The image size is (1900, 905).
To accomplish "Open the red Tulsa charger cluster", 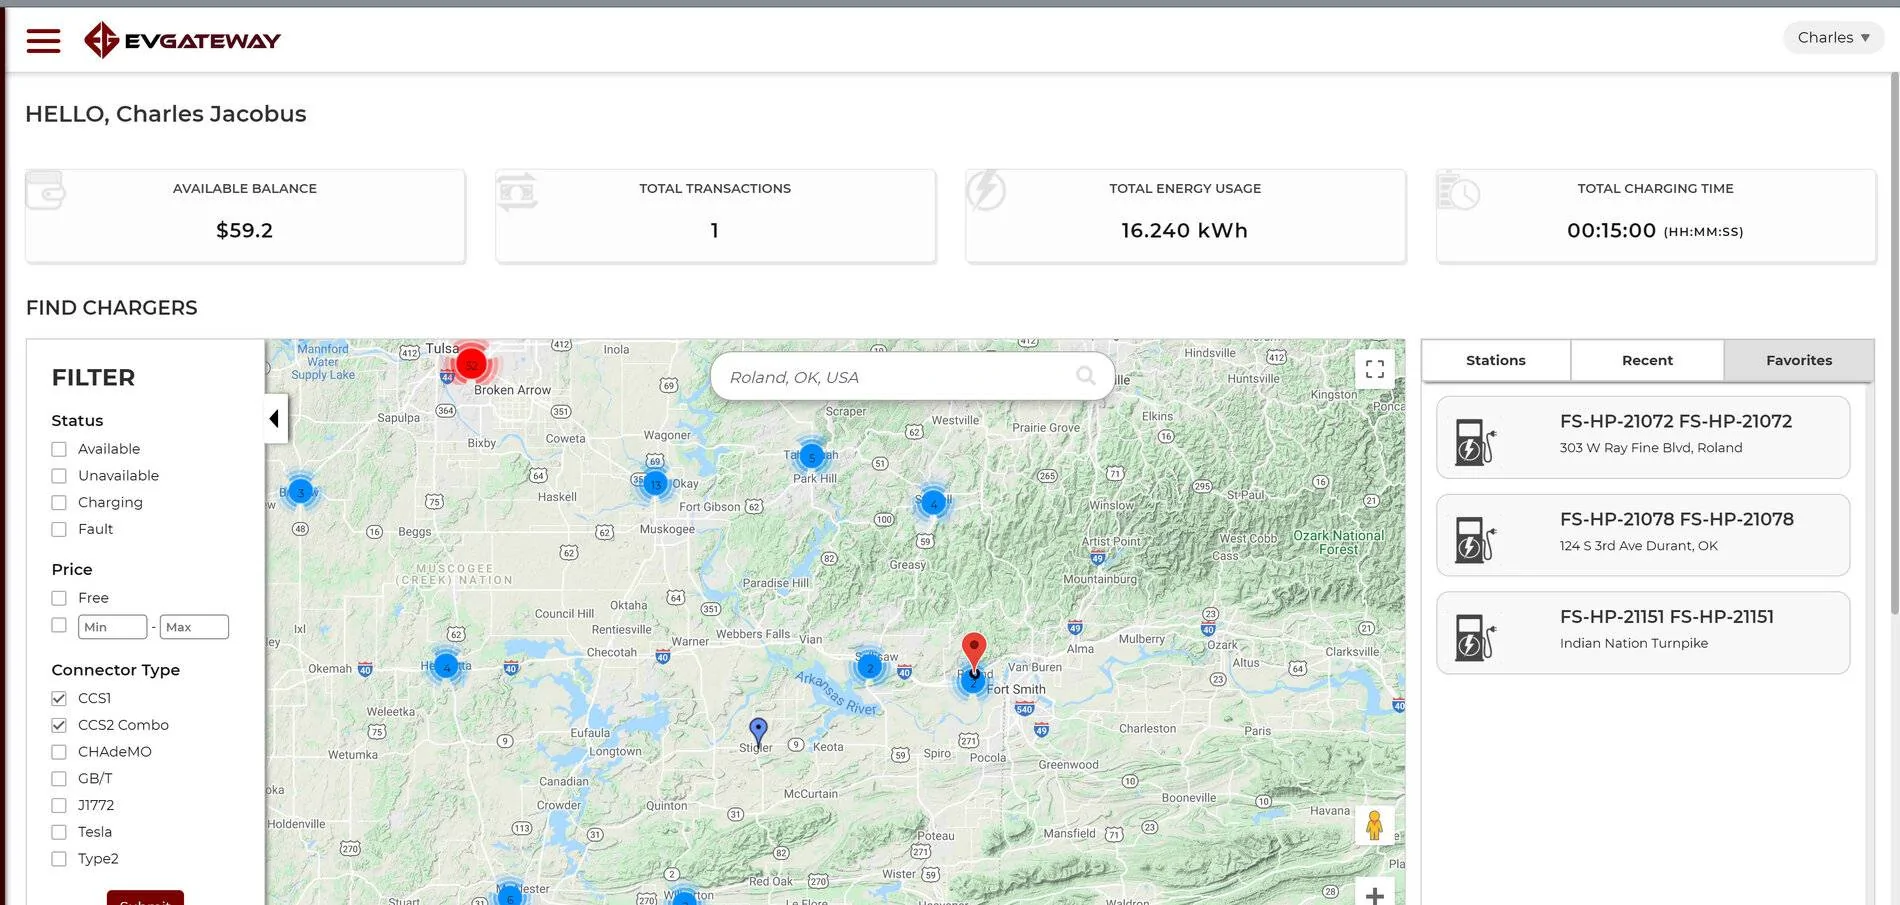I will [471, 365].
